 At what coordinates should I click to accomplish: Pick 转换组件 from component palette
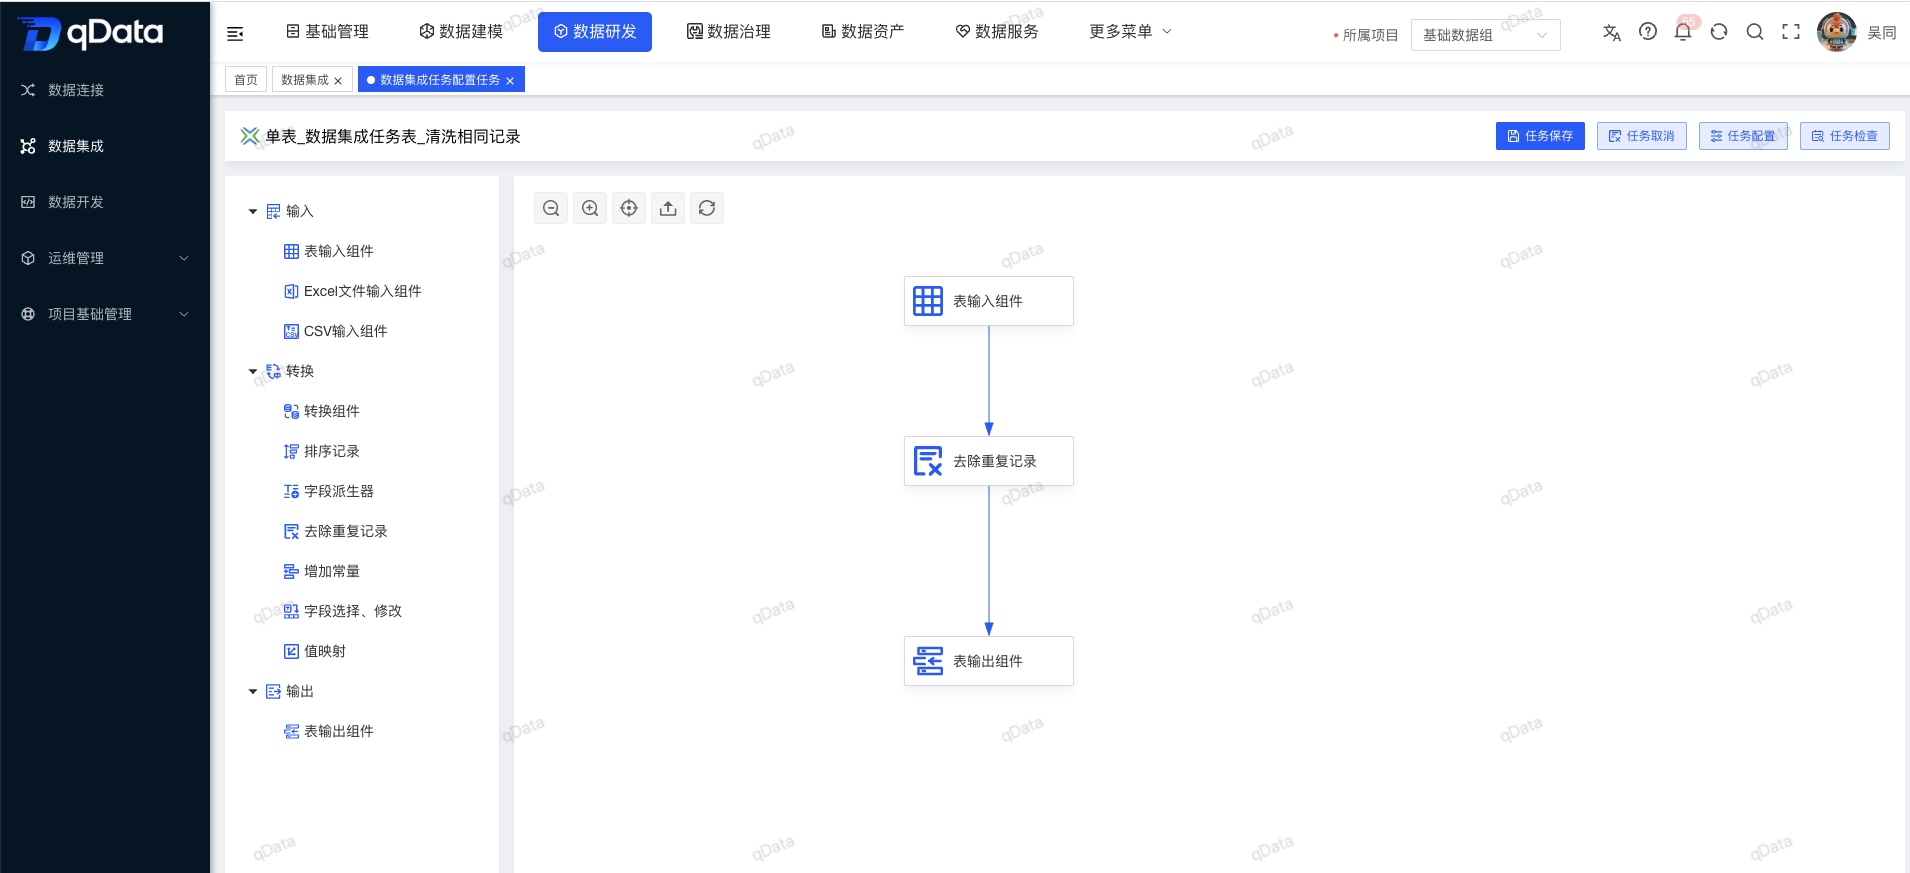pos(322,411)
